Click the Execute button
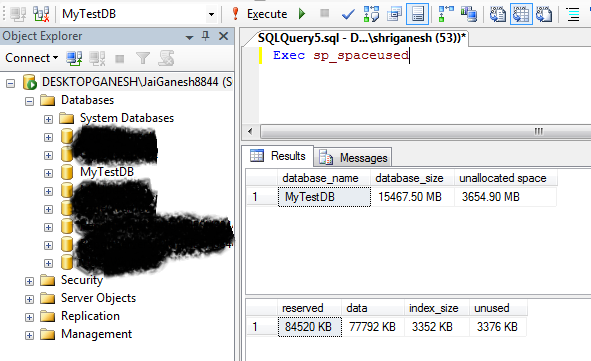The height and width of the screenshot is (361, 591). click(261, 14)
